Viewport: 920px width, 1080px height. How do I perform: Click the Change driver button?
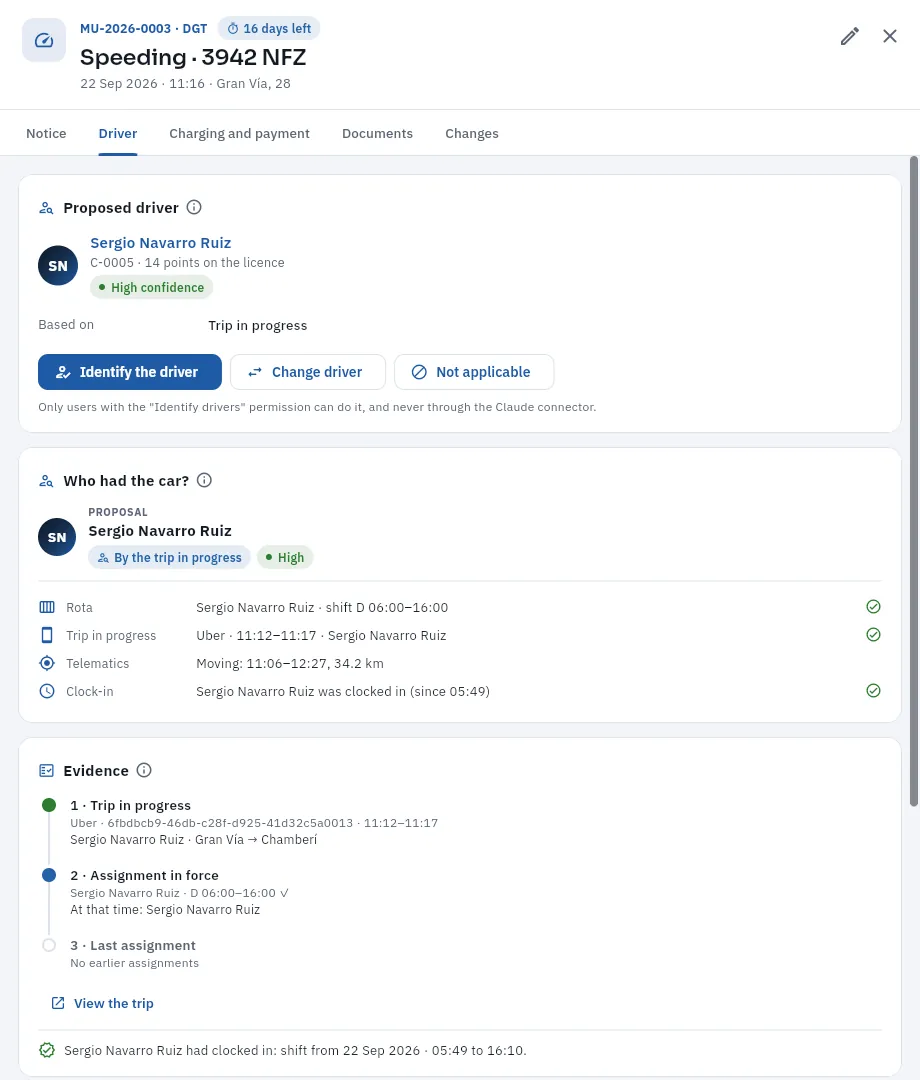[x=308, y=372]
